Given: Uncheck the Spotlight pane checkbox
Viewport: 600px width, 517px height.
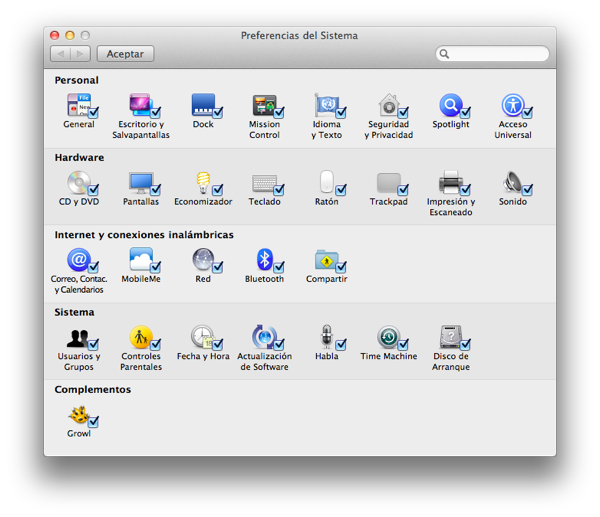Looking at the screenshot, I should coord(465,113).
